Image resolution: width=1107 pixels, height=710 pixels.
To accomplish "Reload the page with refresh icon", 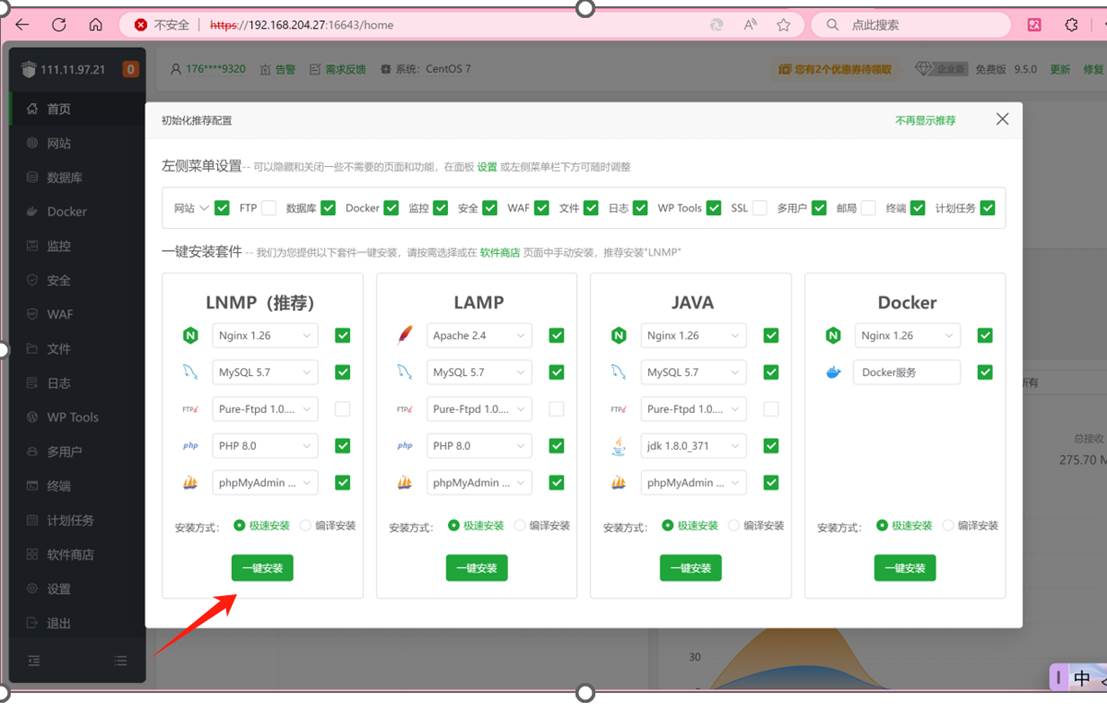I will click(x=59, y=25).
